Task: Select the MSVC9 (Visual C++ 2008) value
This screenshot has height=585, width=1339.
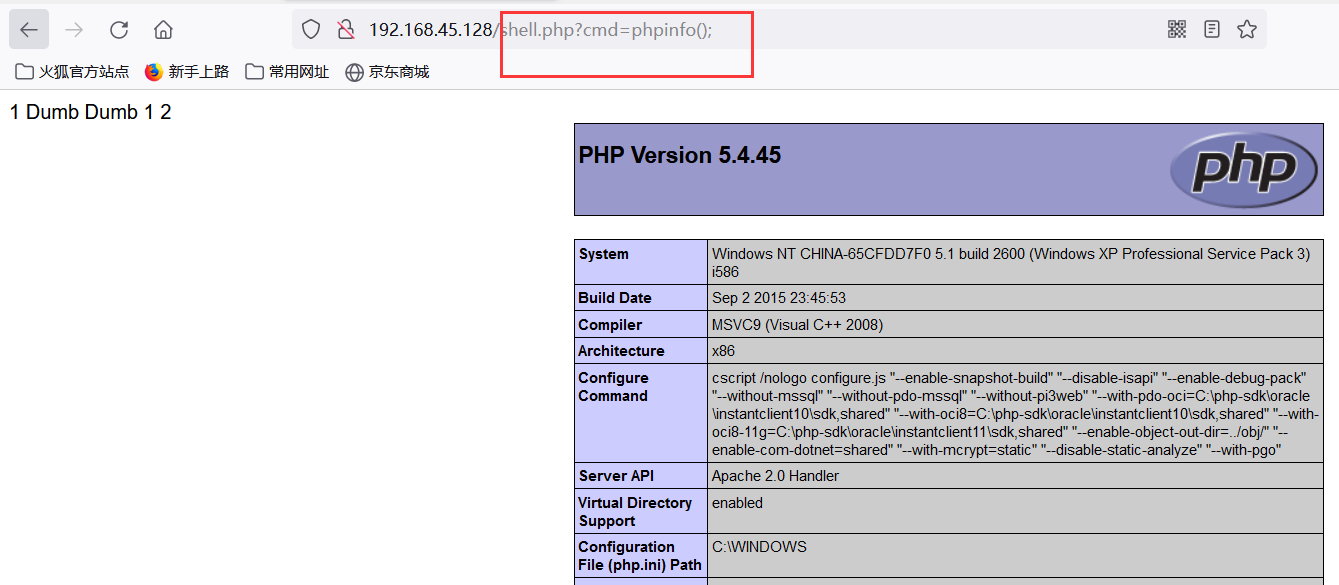Action: pos(797,325)
